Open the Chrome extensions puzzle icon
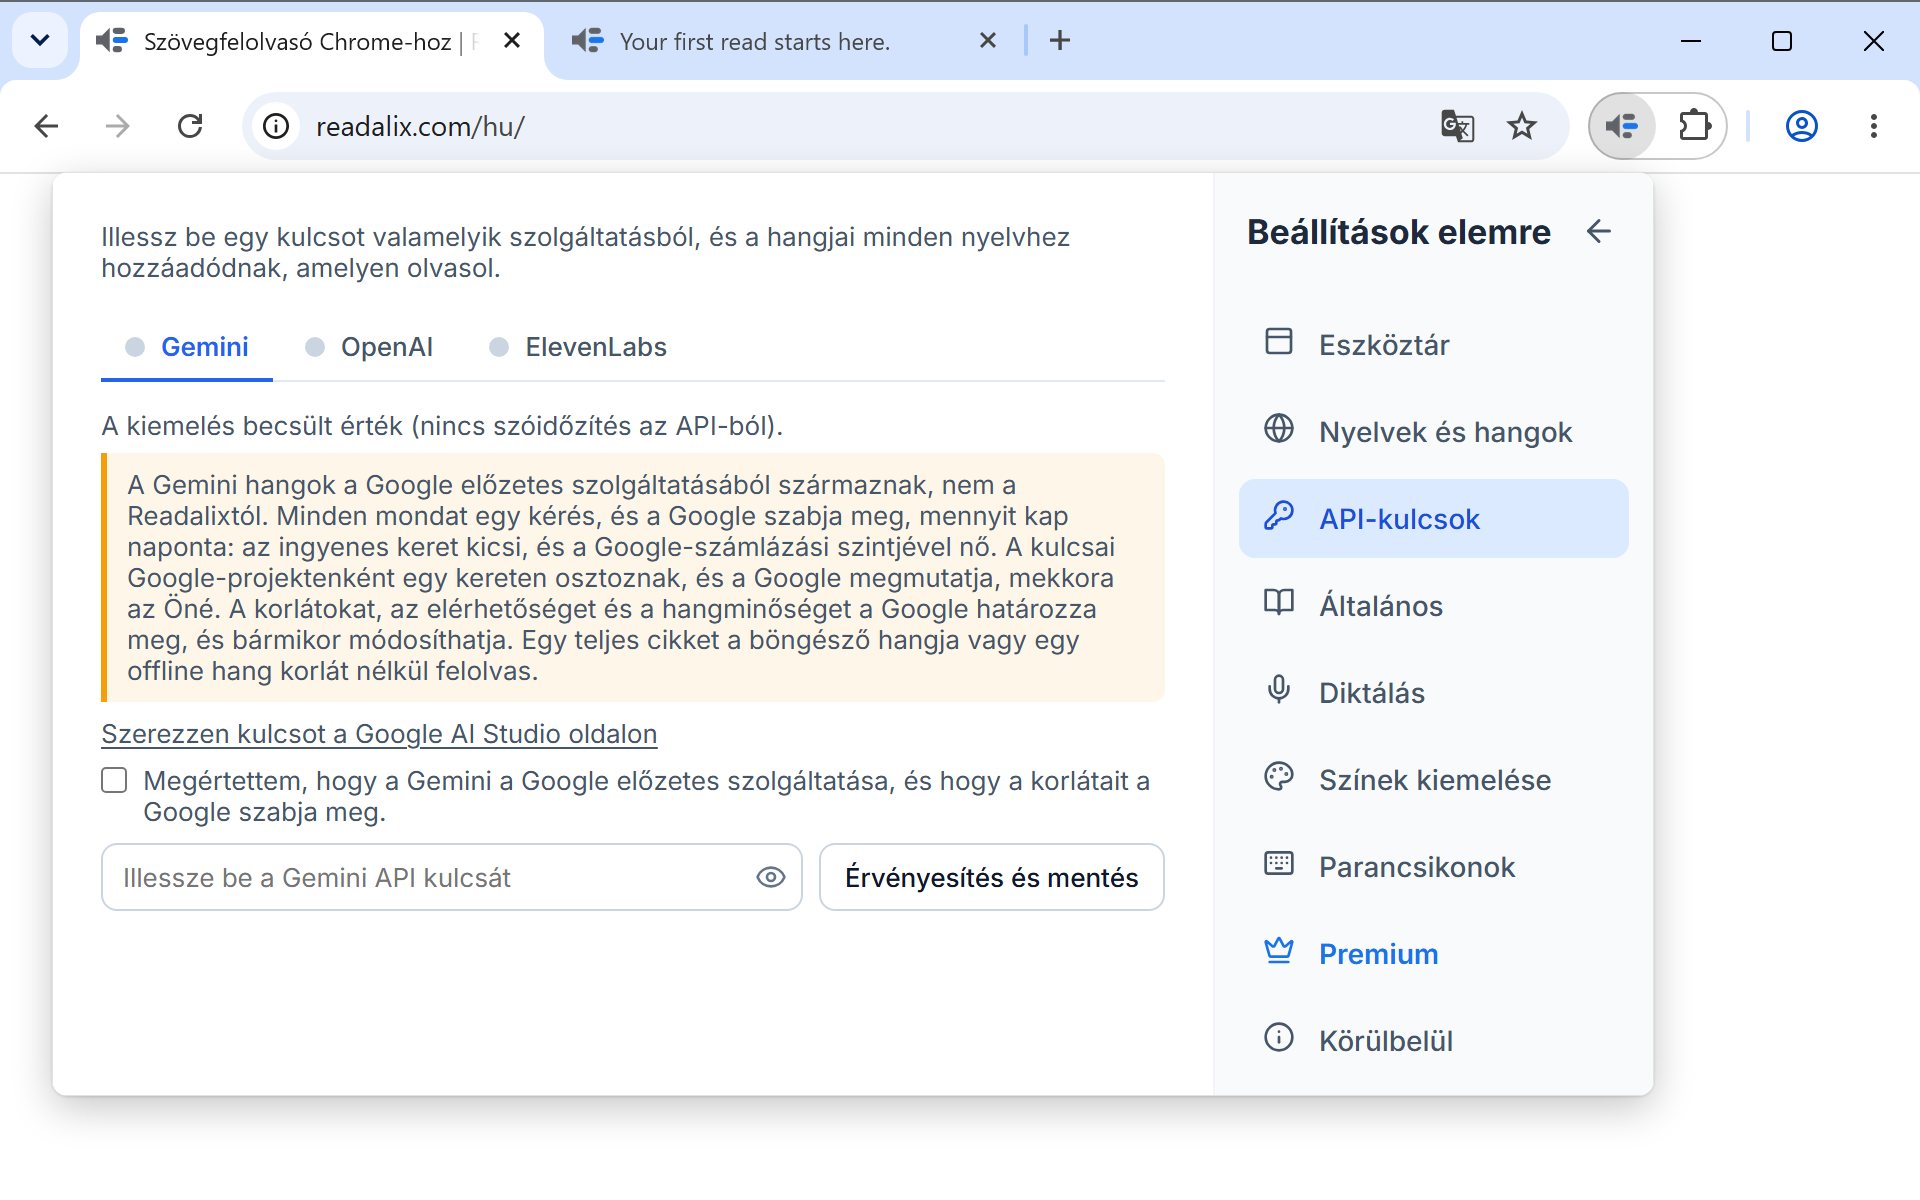1920x1200 pixels. 1694,126
